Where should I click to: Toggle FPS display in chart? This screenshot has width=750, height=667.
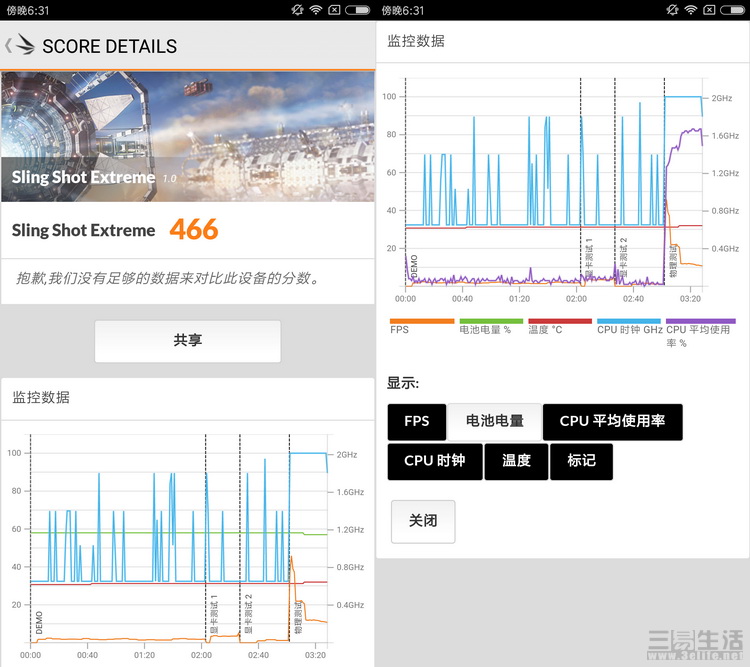pyautogui.click(x=417, y=422)
